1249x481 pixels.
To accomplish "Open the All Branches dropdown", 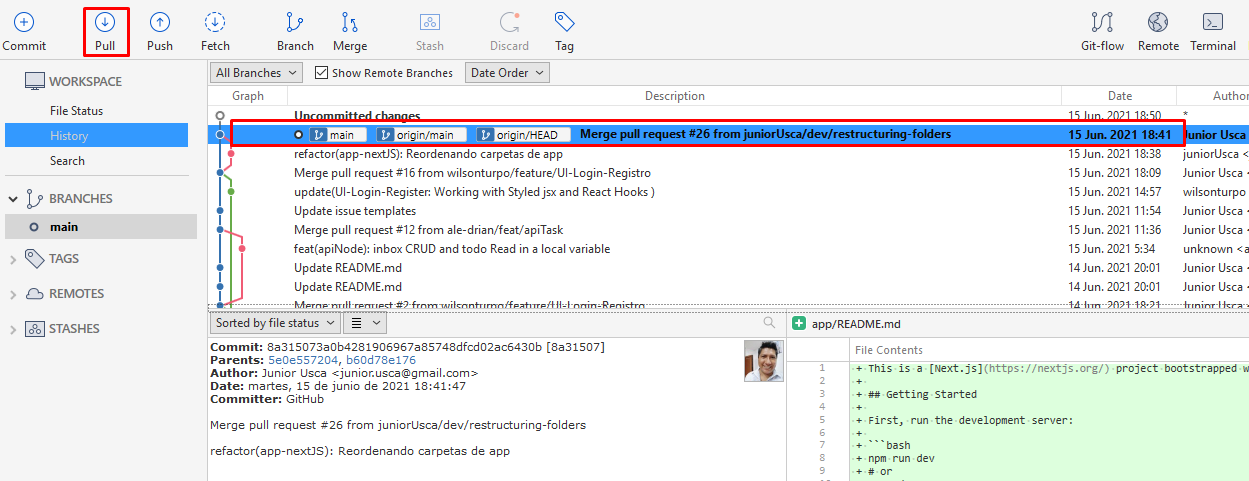I will [x=257, y=73].
